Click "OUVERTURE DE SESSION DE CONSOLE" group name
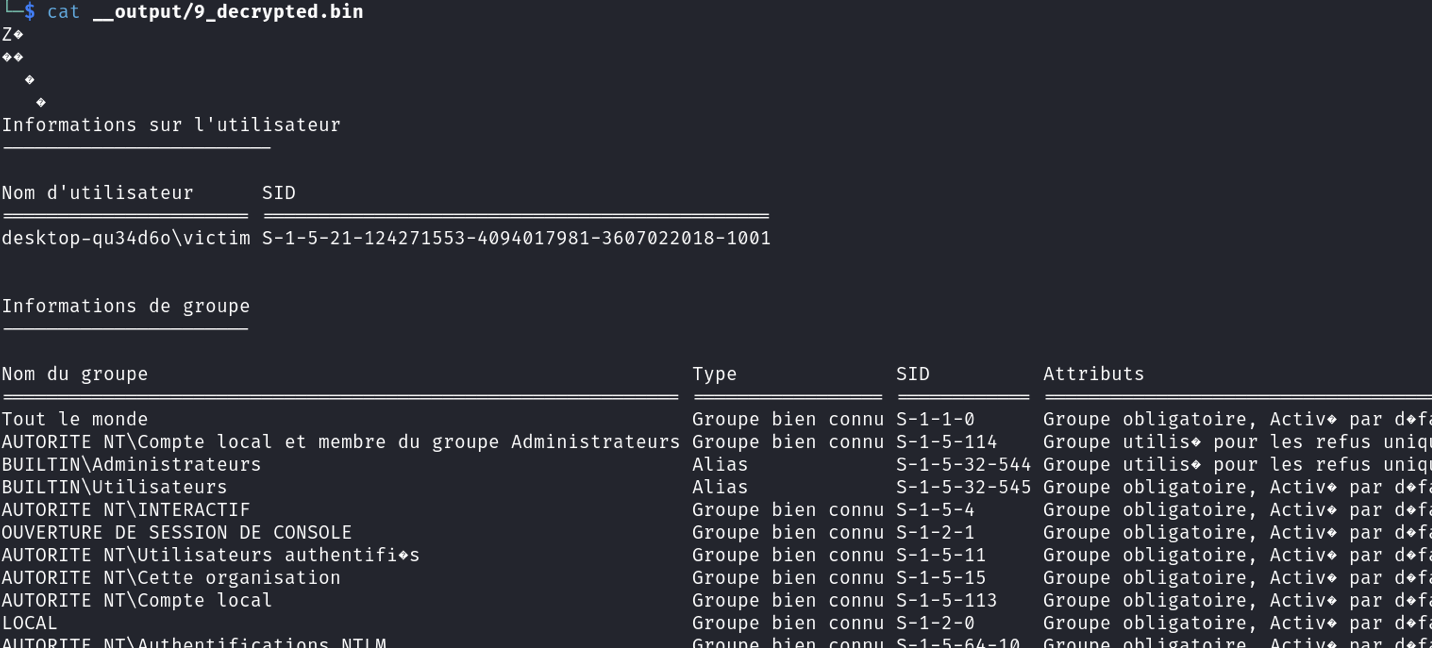This screenshot has height=648, width=1432. pos(176,533)
